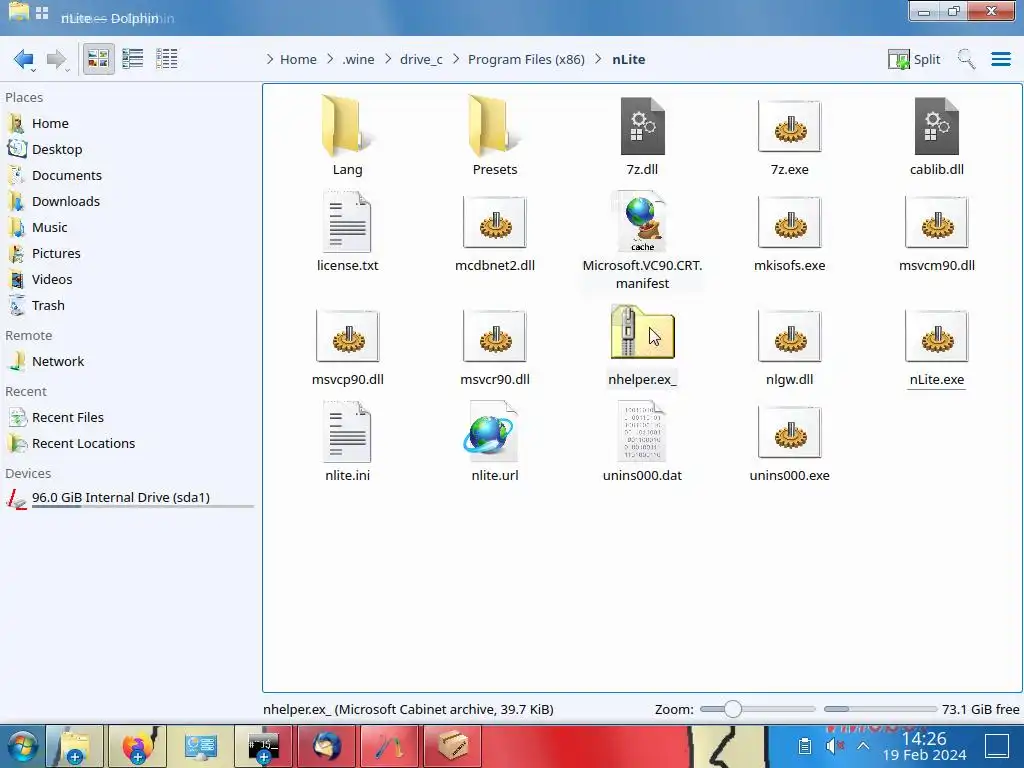Select the nlite.ini file
Viewport: 1024px width, 768px height.
[347, 441]
